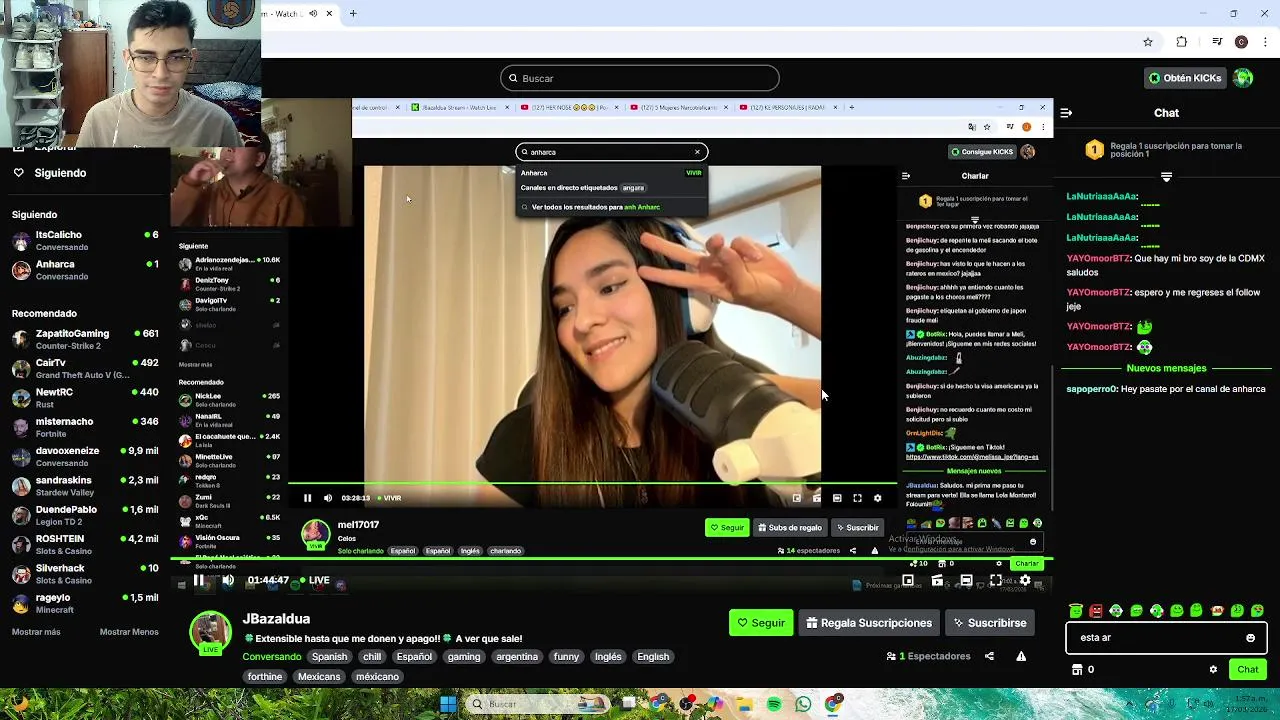Fullscreen the inner mel17017 player

click(x=857, y=498)
